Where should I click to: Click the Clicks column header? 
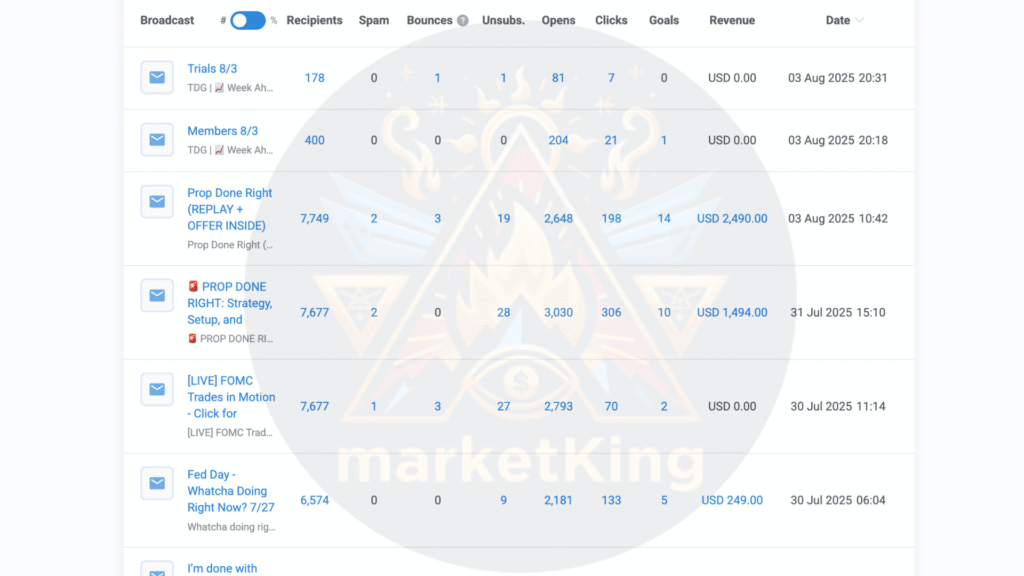(x=611, y=20)
